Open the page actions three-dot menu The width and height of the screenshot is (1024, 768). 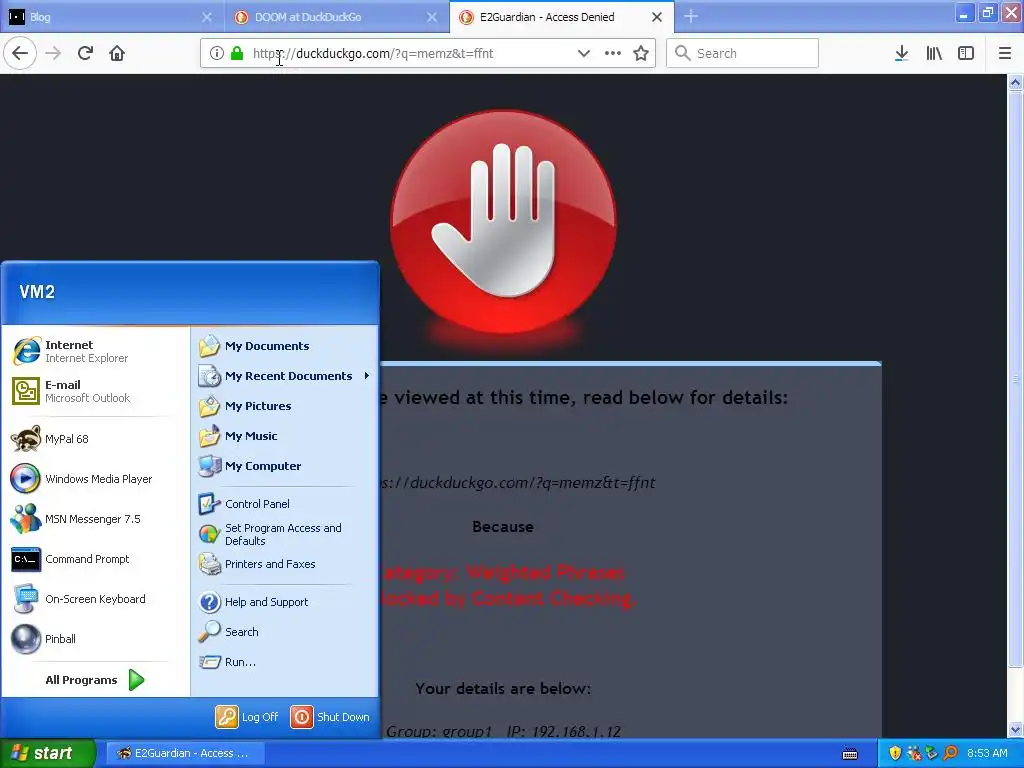click(x=612, y=53)
